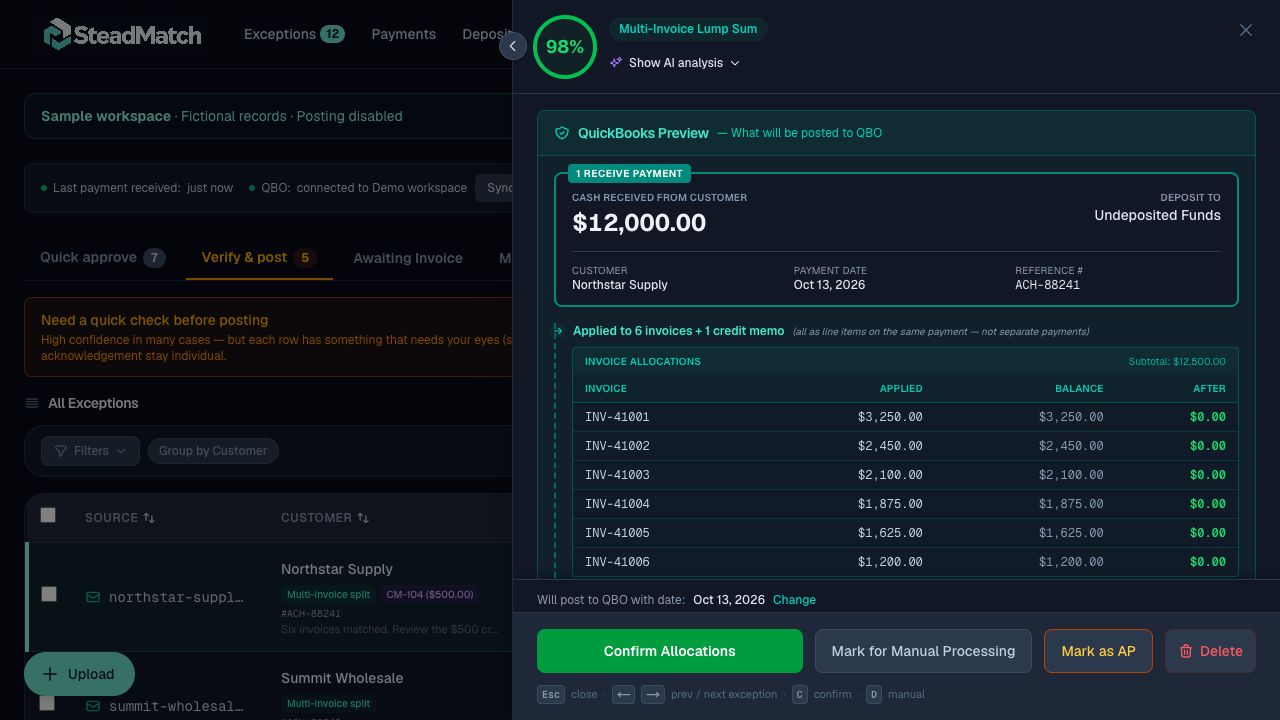Collapse the detail panel with the back chevron

pyautogui.click(x=513, y=46)
